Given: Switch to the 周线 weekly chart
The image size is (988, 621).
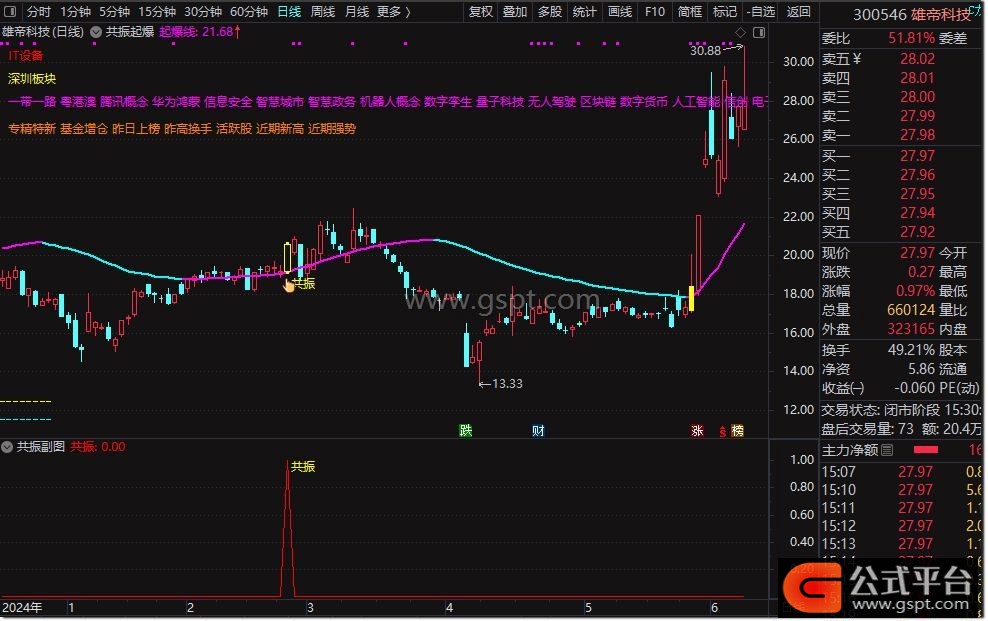Looking at the screenshot, I should pyautogui.click(x=323, y=11).
